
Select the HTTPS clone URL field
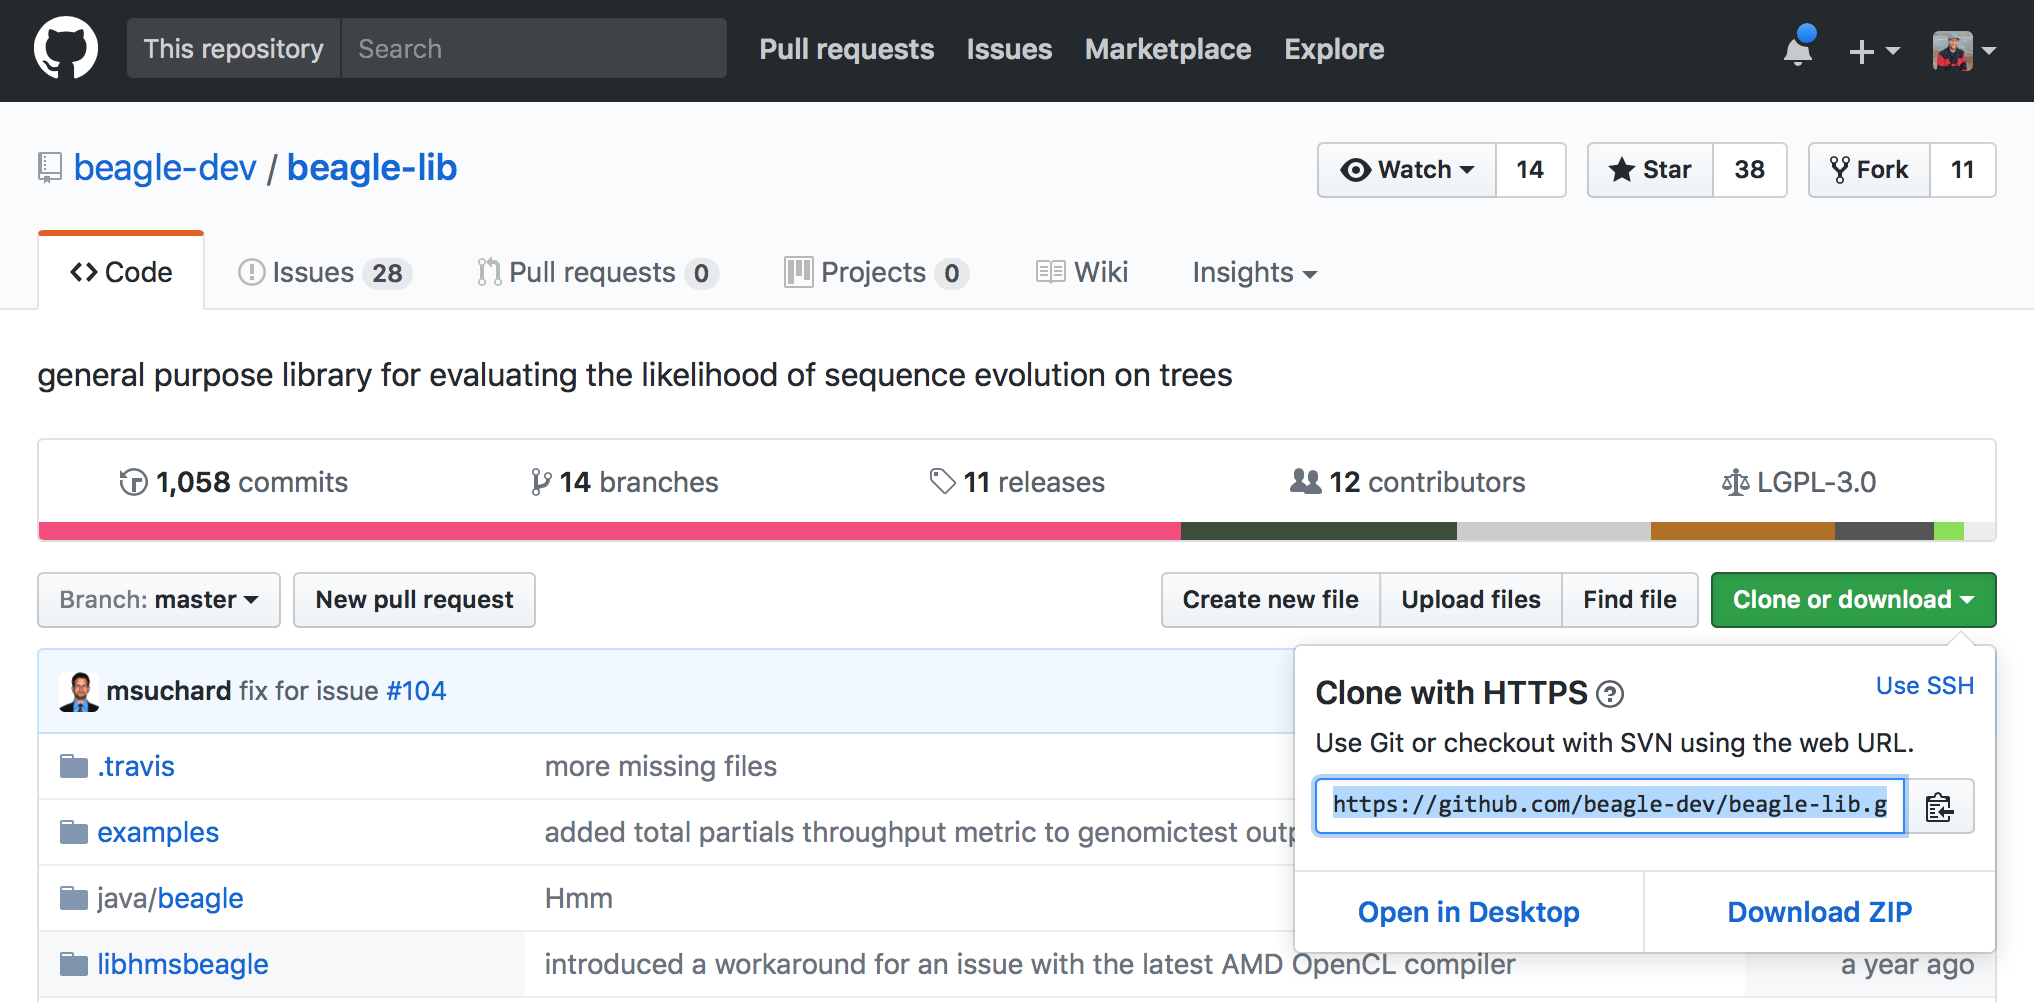point(1610,806)
